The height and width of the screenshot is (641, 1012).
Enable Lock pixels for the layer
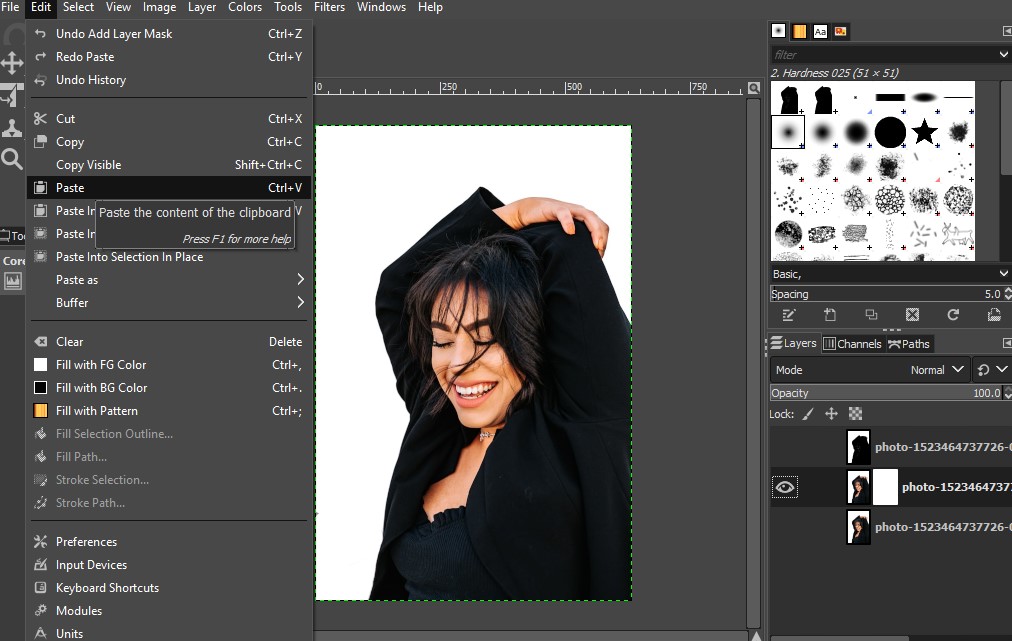click(807, 413)
